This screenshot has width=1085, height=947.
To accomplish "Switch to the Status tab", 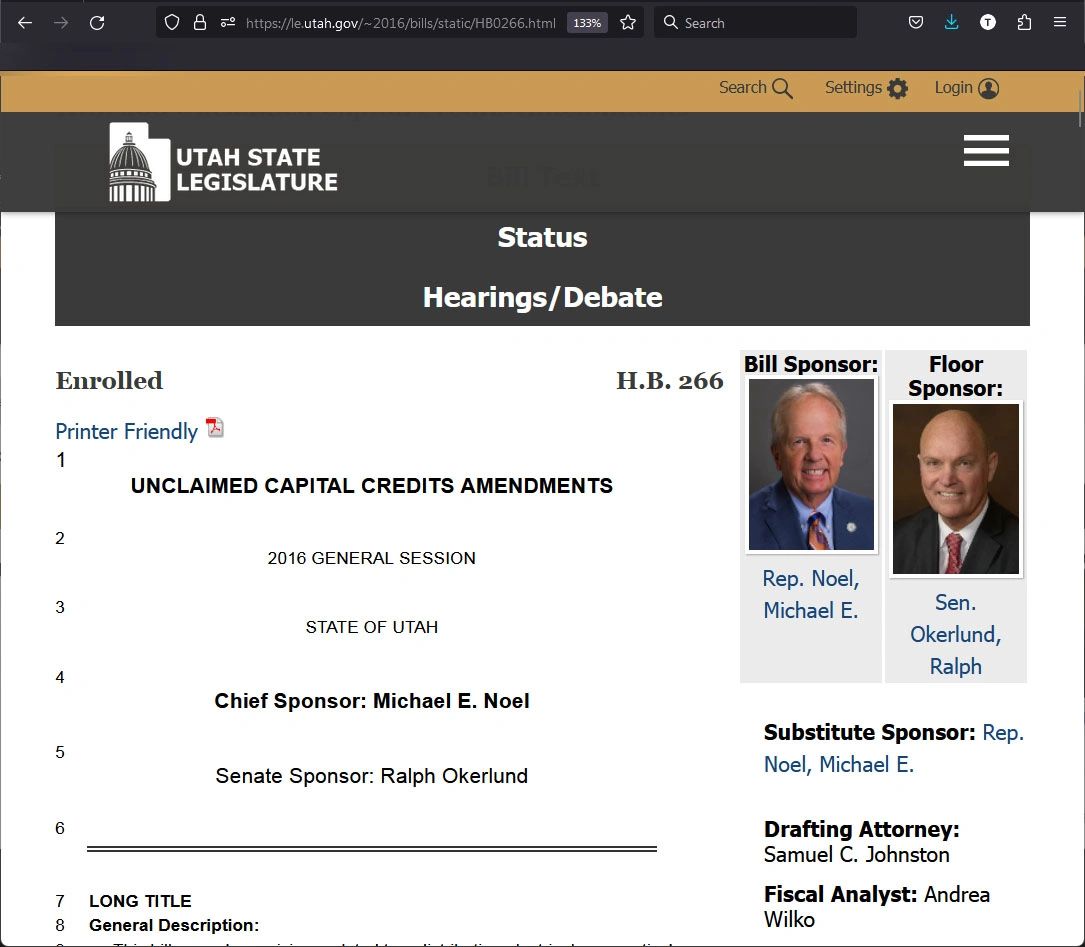I will pyautogui.click(x=542, y=238).
